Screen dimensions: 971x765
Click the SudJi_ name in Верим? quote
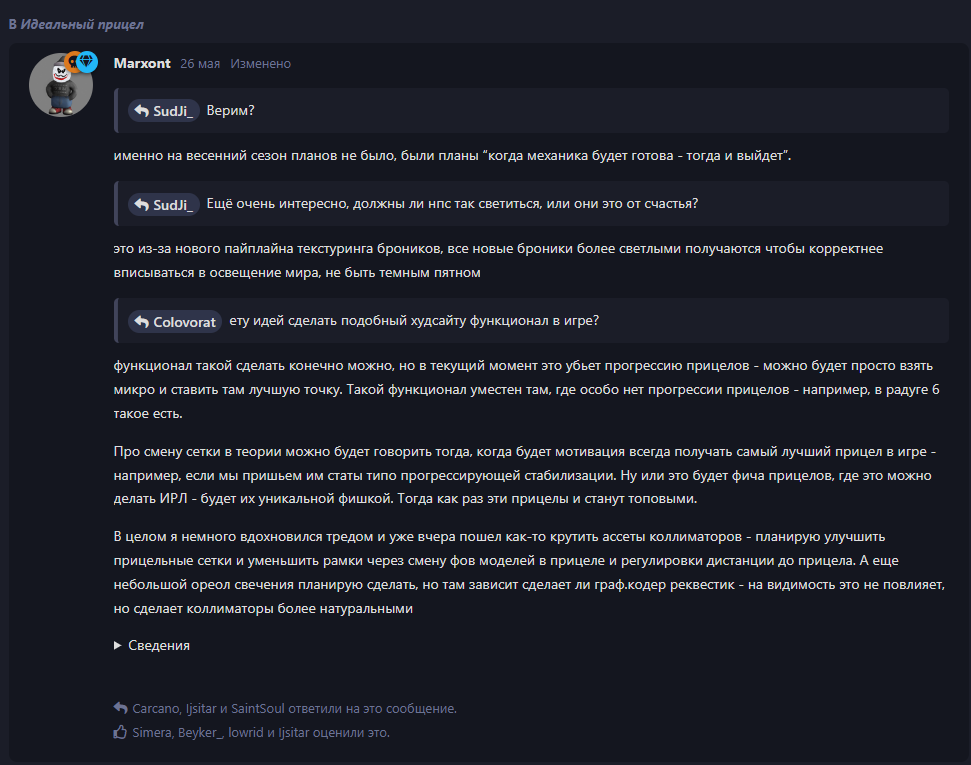click(x=173, y=111)
